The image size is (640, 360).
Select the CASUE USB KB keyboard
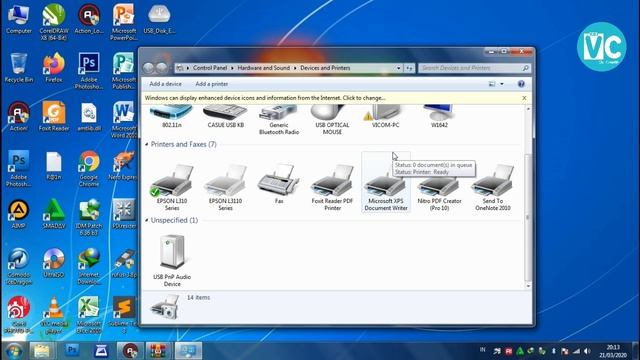pos(225,117)
